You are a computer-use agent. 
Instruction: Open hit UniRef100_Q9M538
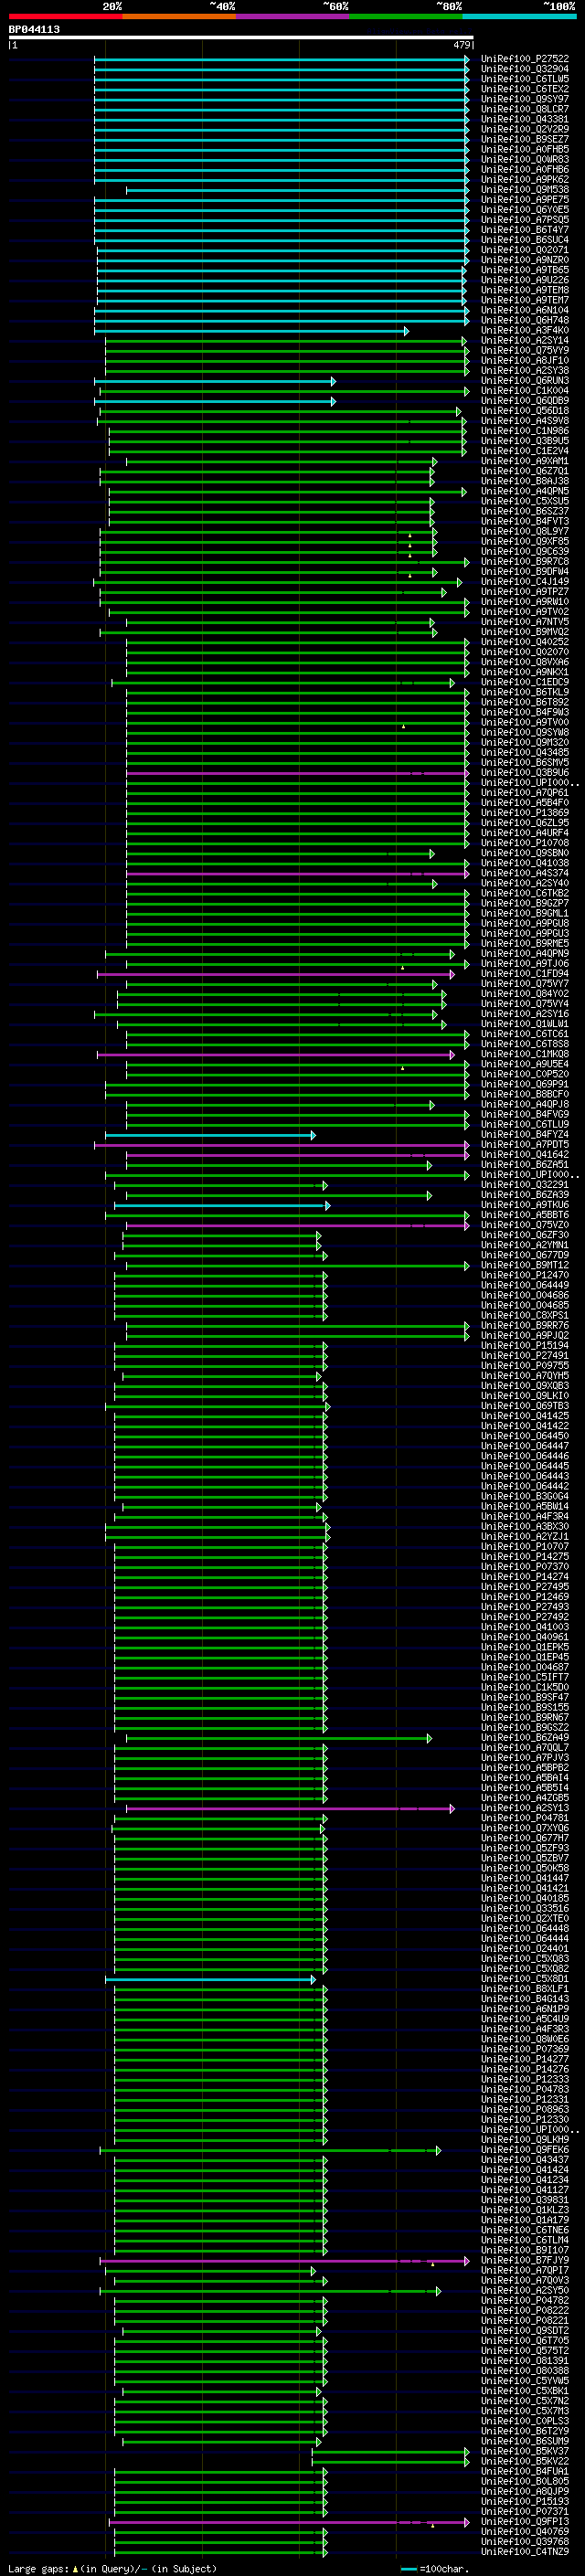point(525,190)
